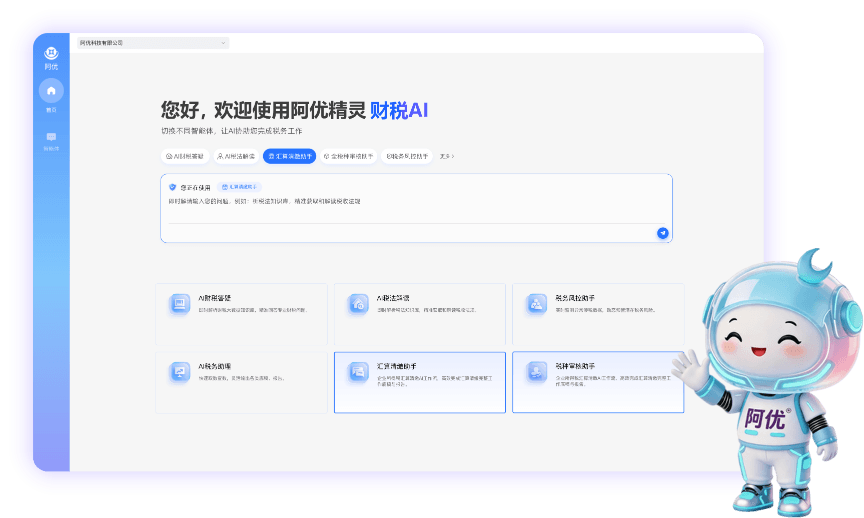864x518 pixels.
Task: Select the AI税法解读 agent pill
Action: [x=236, y=157]
